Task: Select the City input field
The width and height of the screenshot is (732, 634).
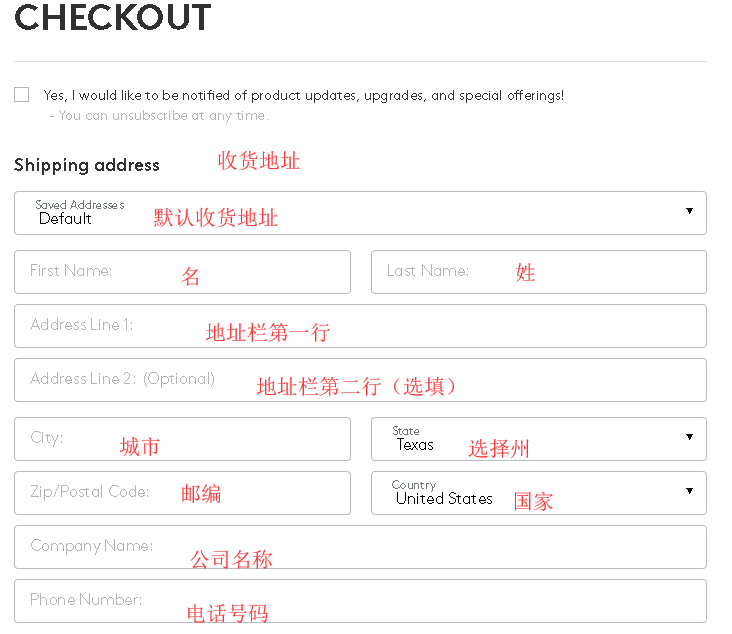Action: (182, 439)
